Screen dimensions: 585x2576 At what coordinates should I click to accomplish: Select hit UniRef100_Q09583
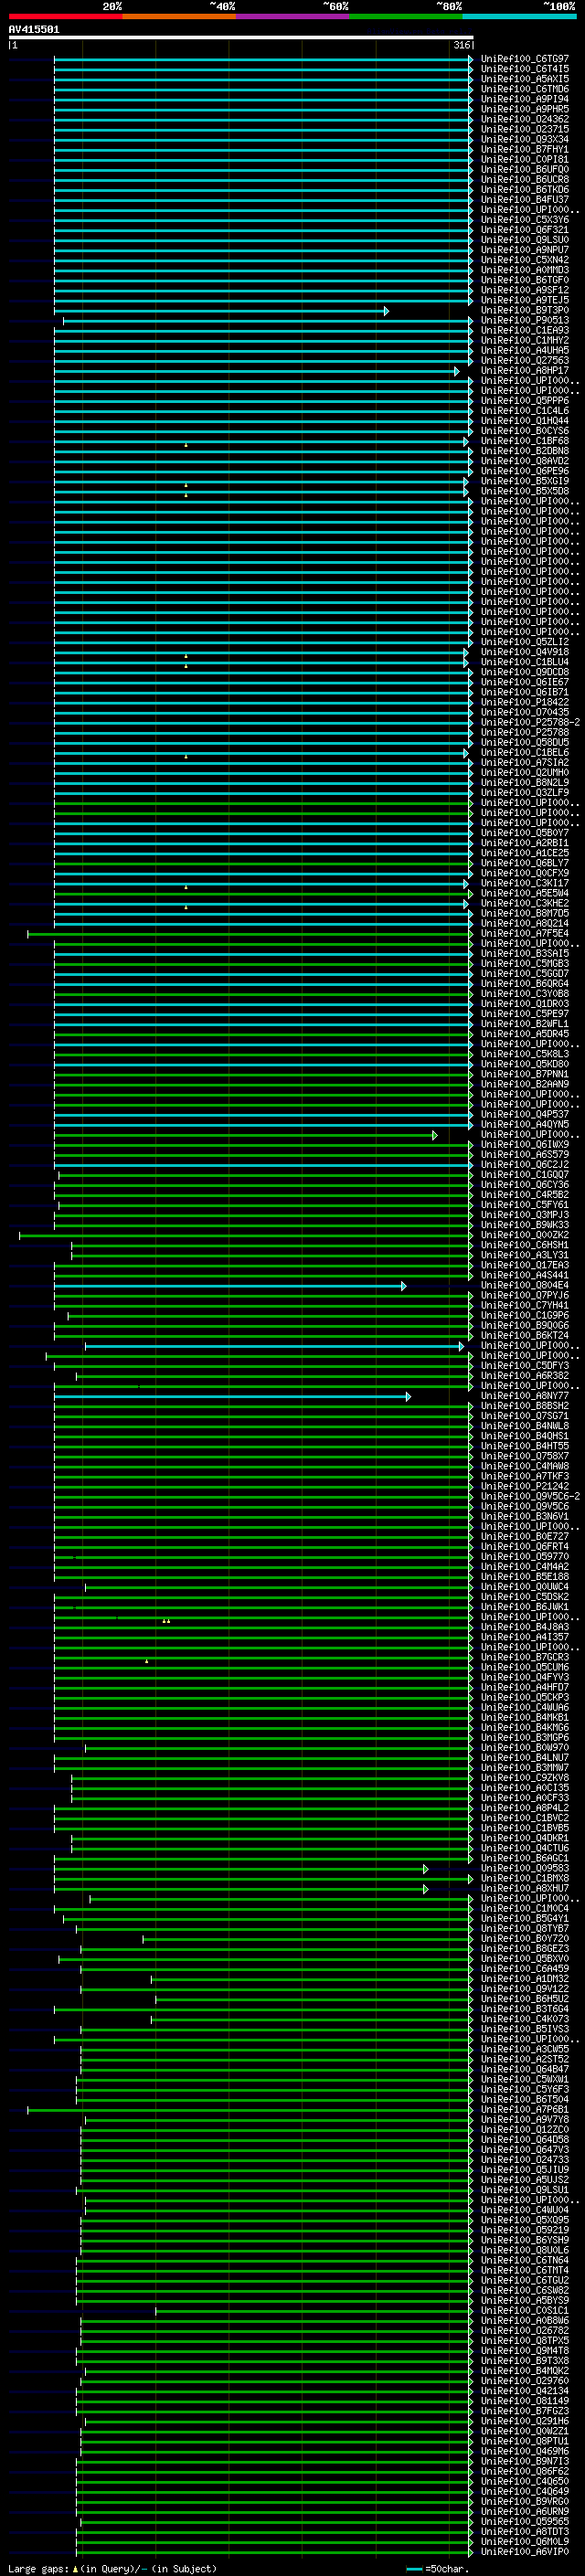point(524,1868)
